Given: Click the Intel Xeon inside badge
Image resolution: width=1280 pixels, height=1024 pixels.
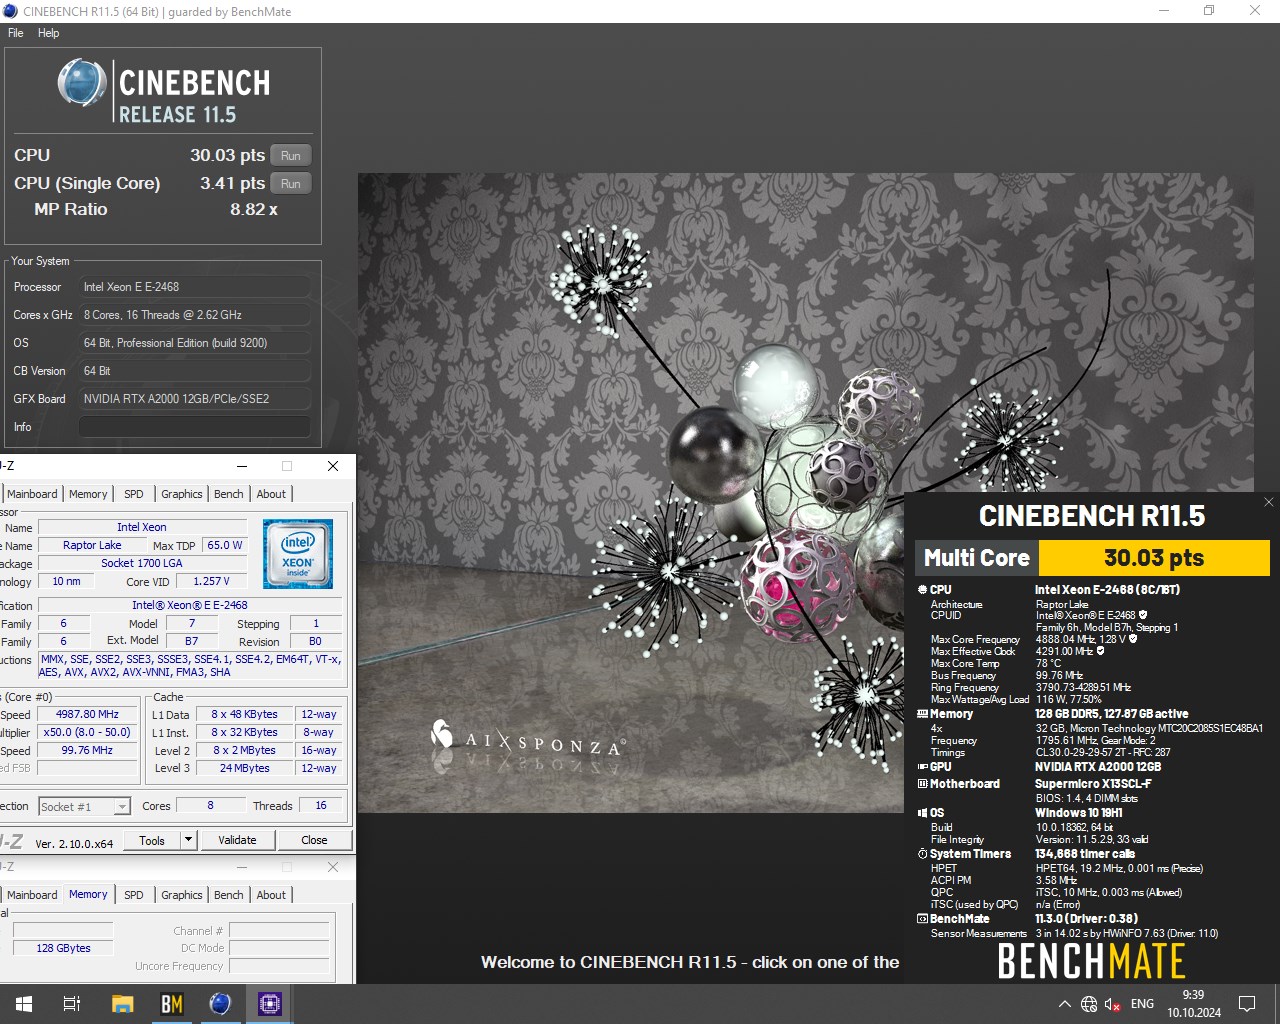Looking at the screenshot, I should coord(298,553).
